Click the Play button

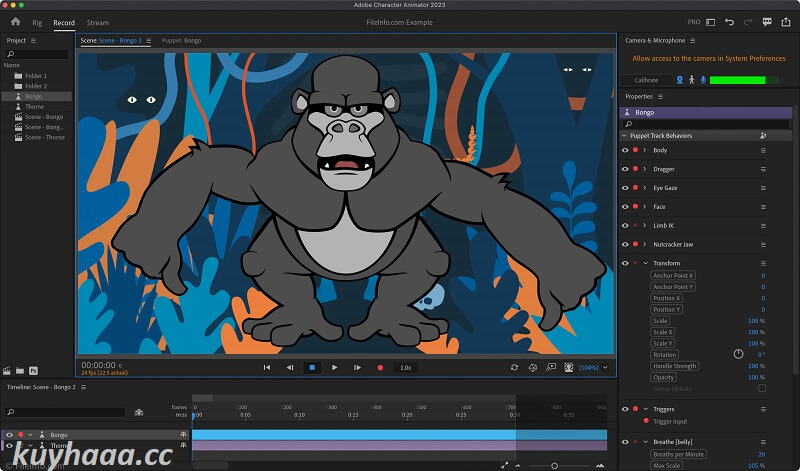pos(335,367)
